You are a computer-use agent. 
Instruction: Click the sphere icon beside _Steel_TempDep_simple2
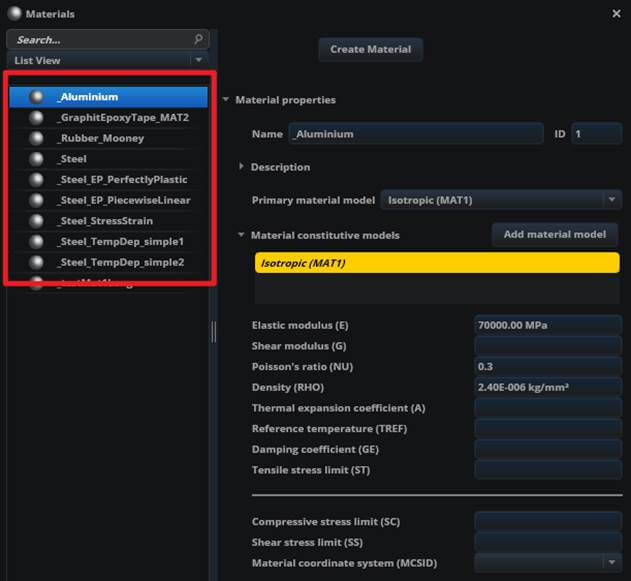pyautogui.click(x=38, y=263)
